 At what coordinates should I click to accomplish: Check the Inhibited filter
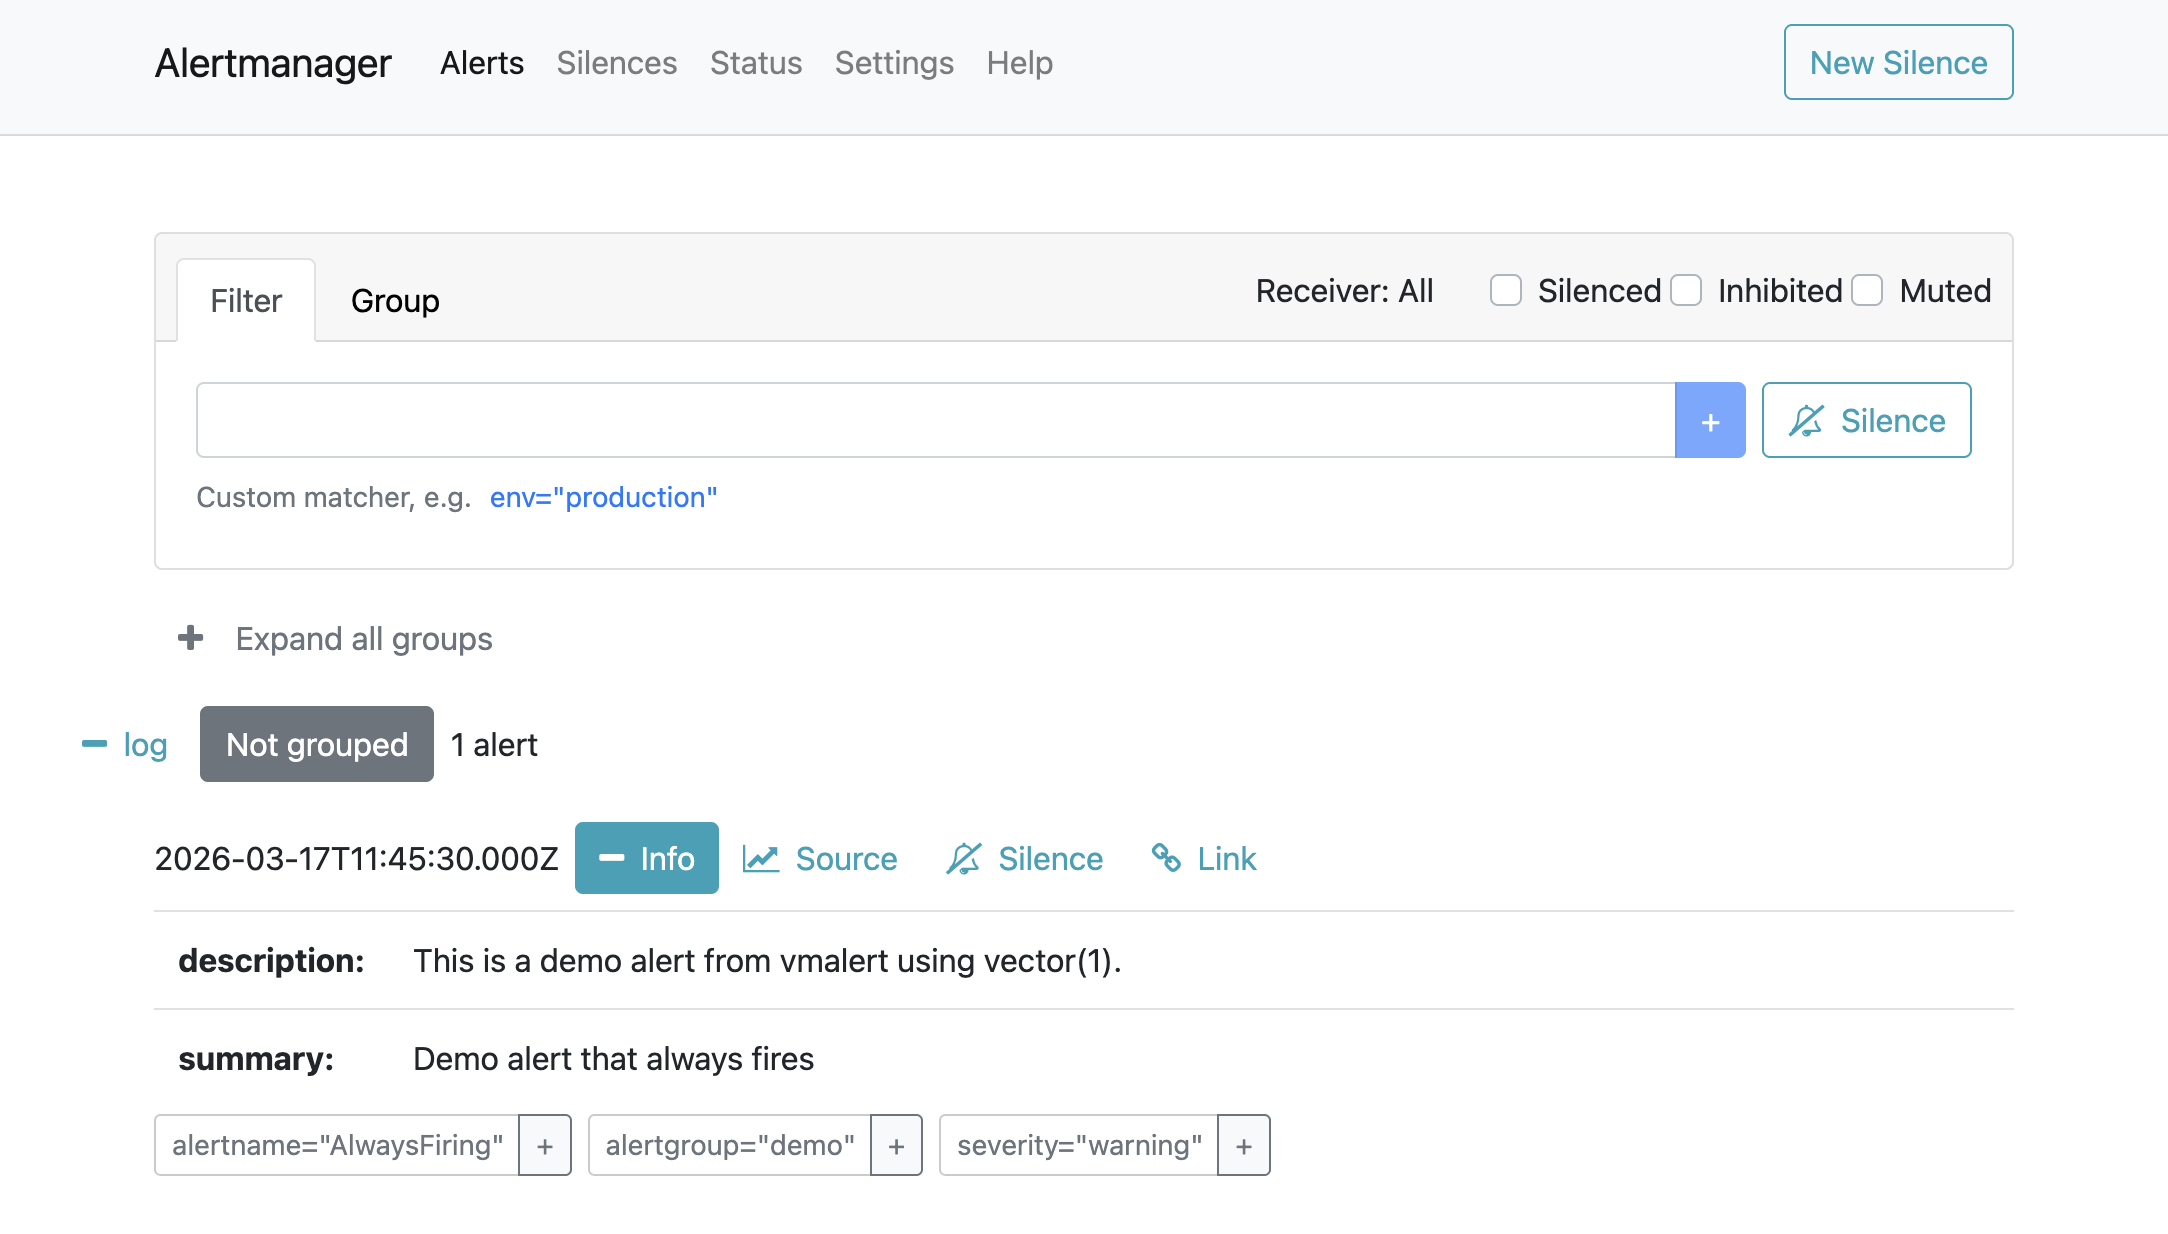coord(1687,290)
